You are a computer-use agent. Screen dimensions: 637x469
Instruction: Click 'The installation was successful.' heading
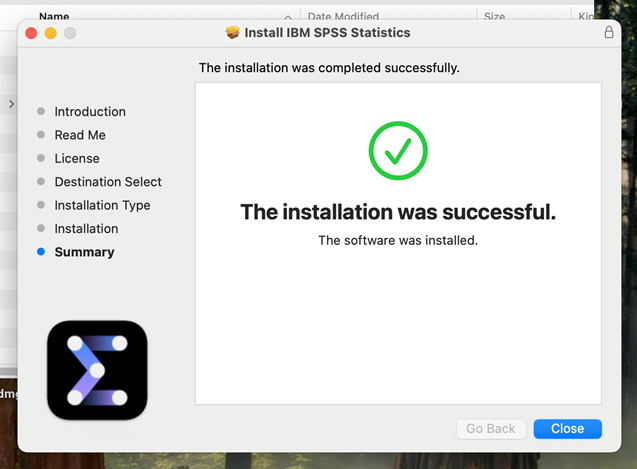pos(398,212)
